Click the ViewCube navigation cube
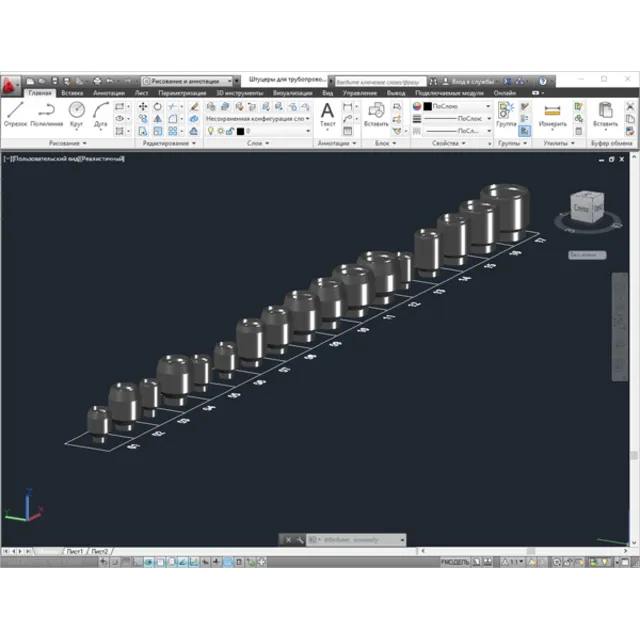Image resolution: width=640 pixels, height=640 pixels. point(587,207)
